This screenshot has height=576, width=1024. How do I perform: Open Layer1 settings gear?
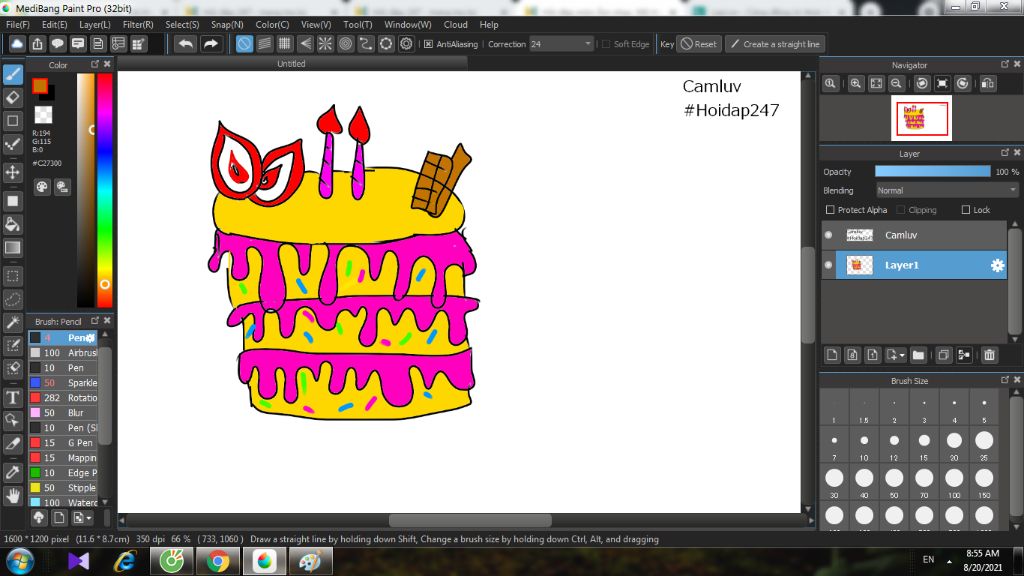(x=997, y=265)
